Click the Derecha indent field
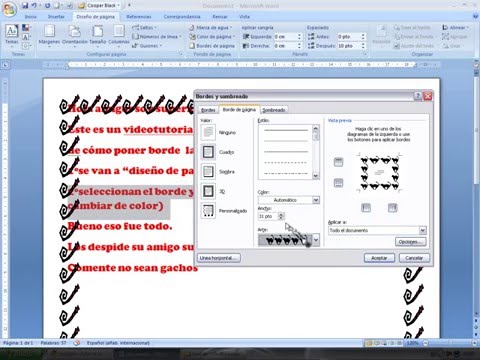Image resolution: width=480 pixels, height=360 pixels. coord(287,46)
